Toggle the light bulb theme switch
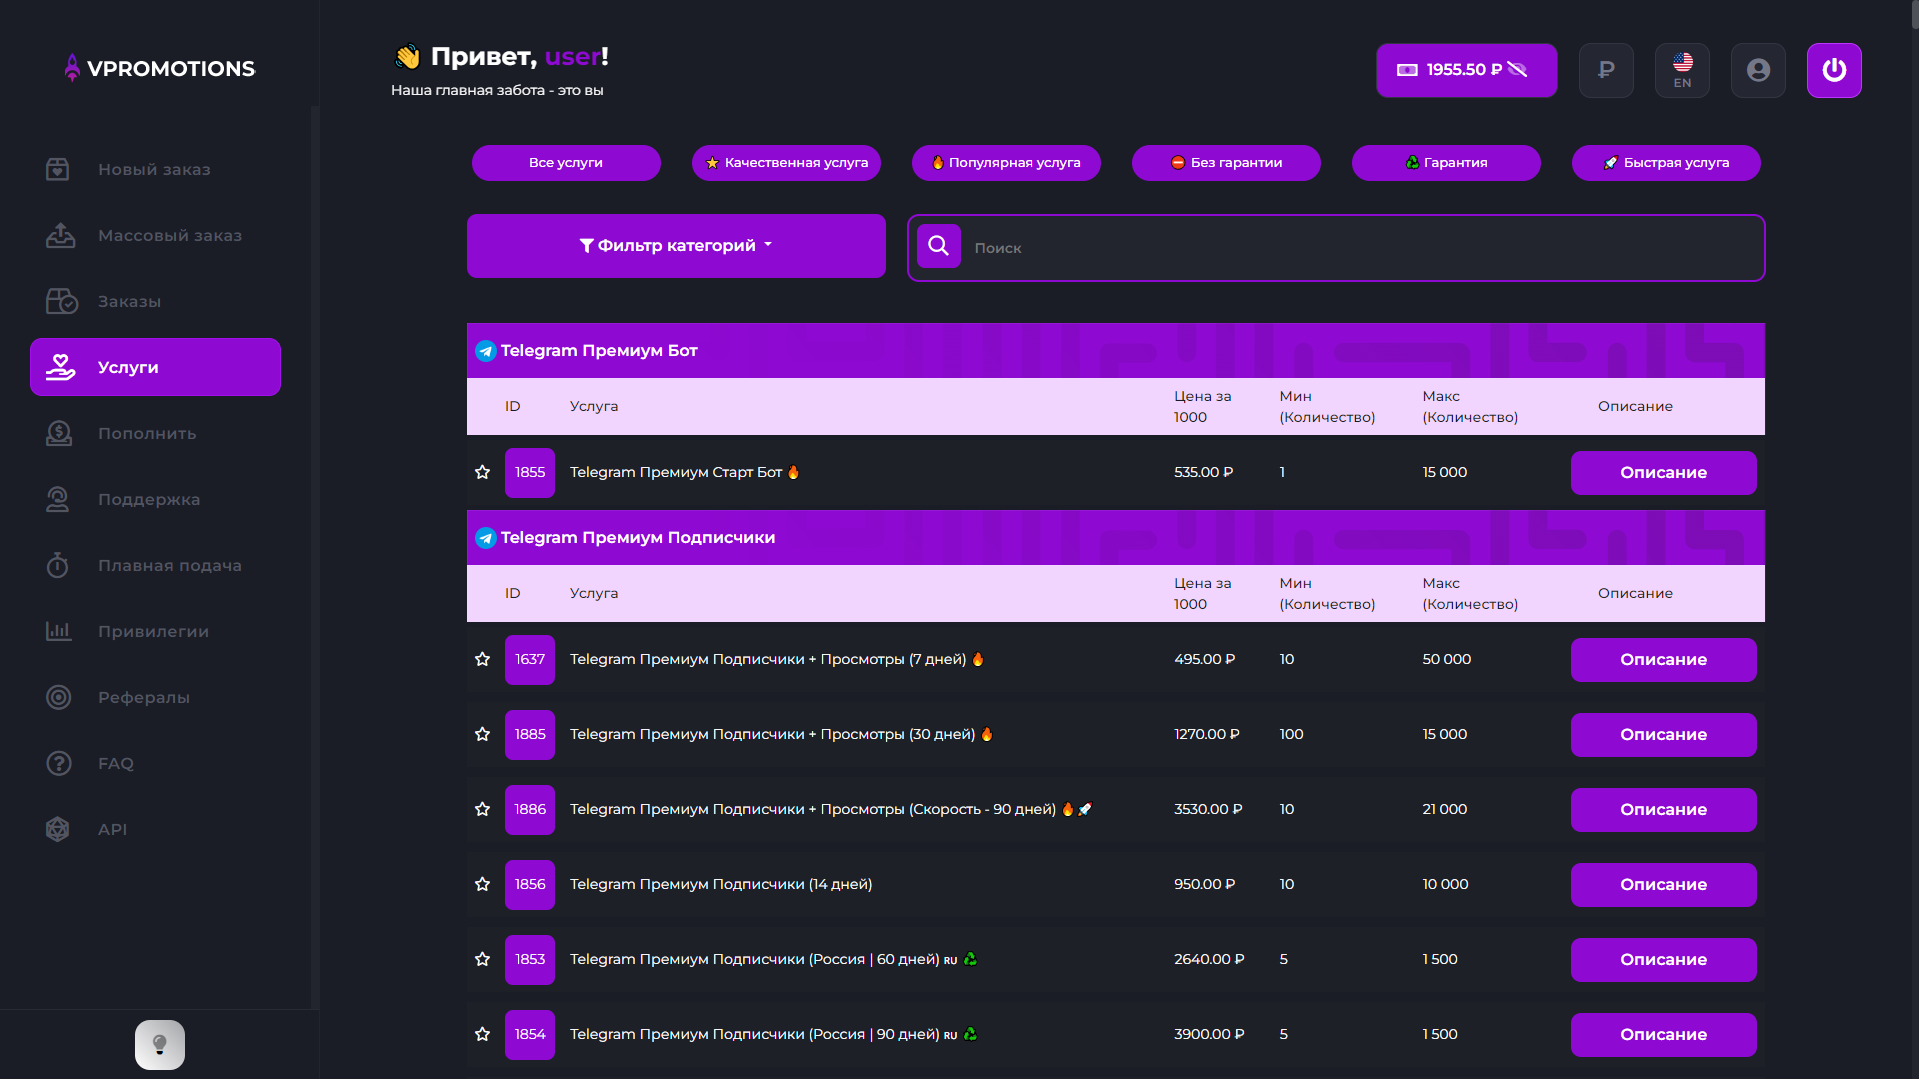 pyautogui.click(x=160, y=1045)
